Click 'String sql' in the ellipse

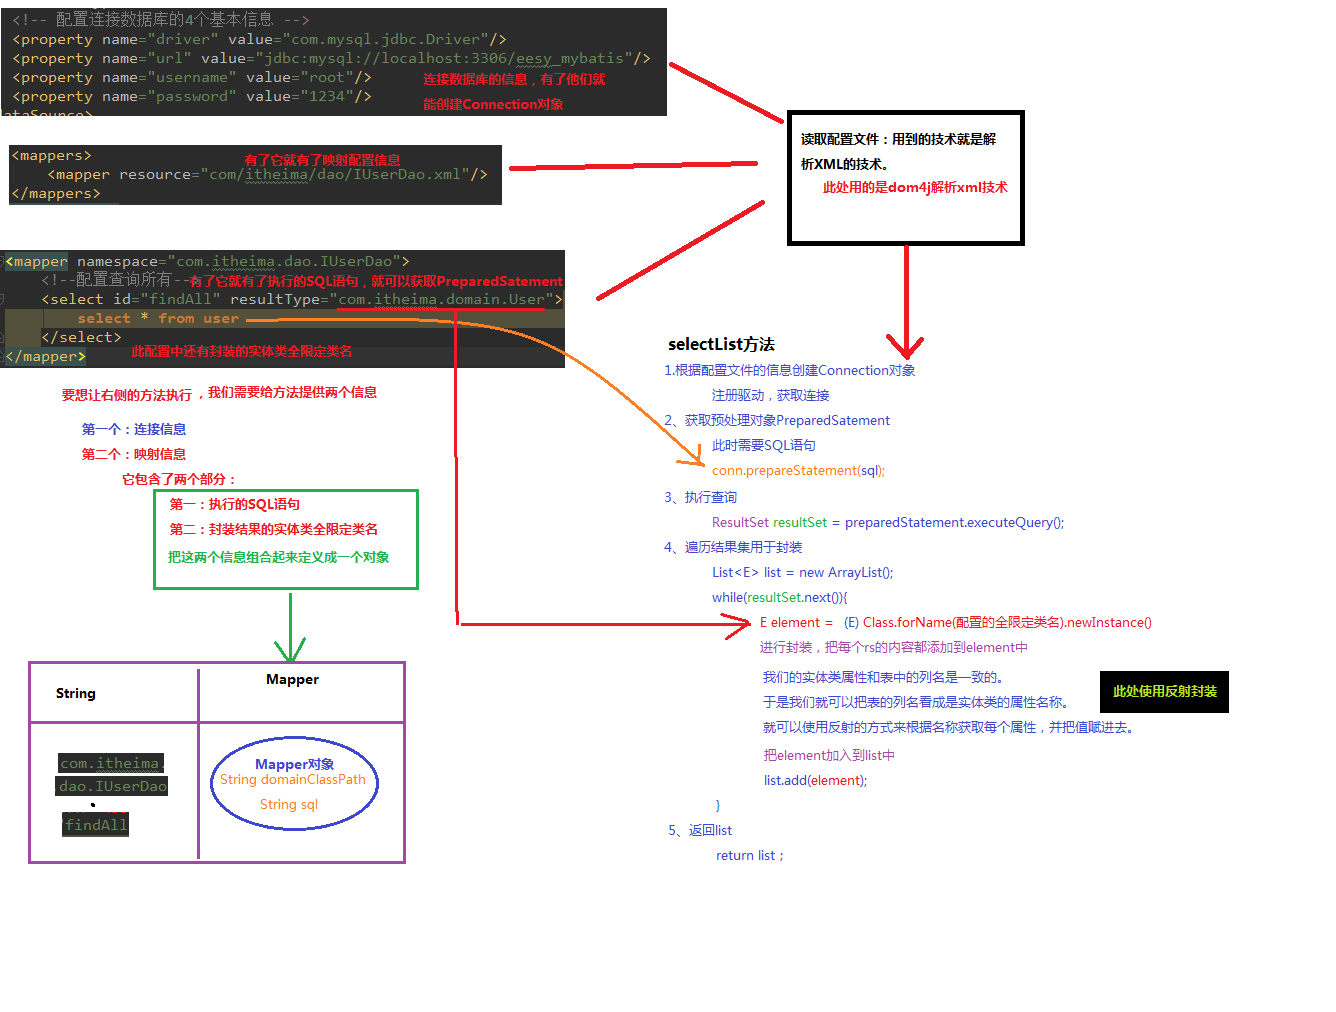(289, 804)
